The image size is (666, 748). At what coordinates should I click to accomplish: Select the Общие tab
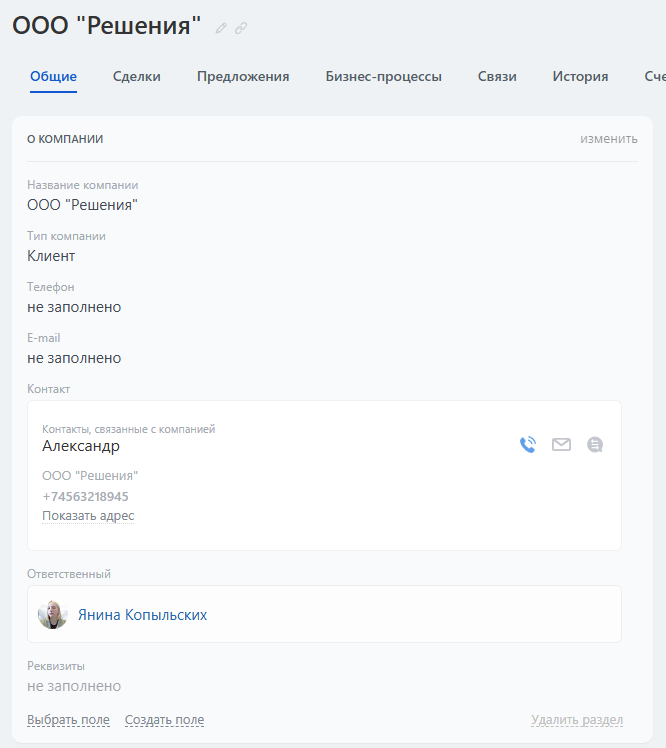pyautogui.click(x=53, y=76)
